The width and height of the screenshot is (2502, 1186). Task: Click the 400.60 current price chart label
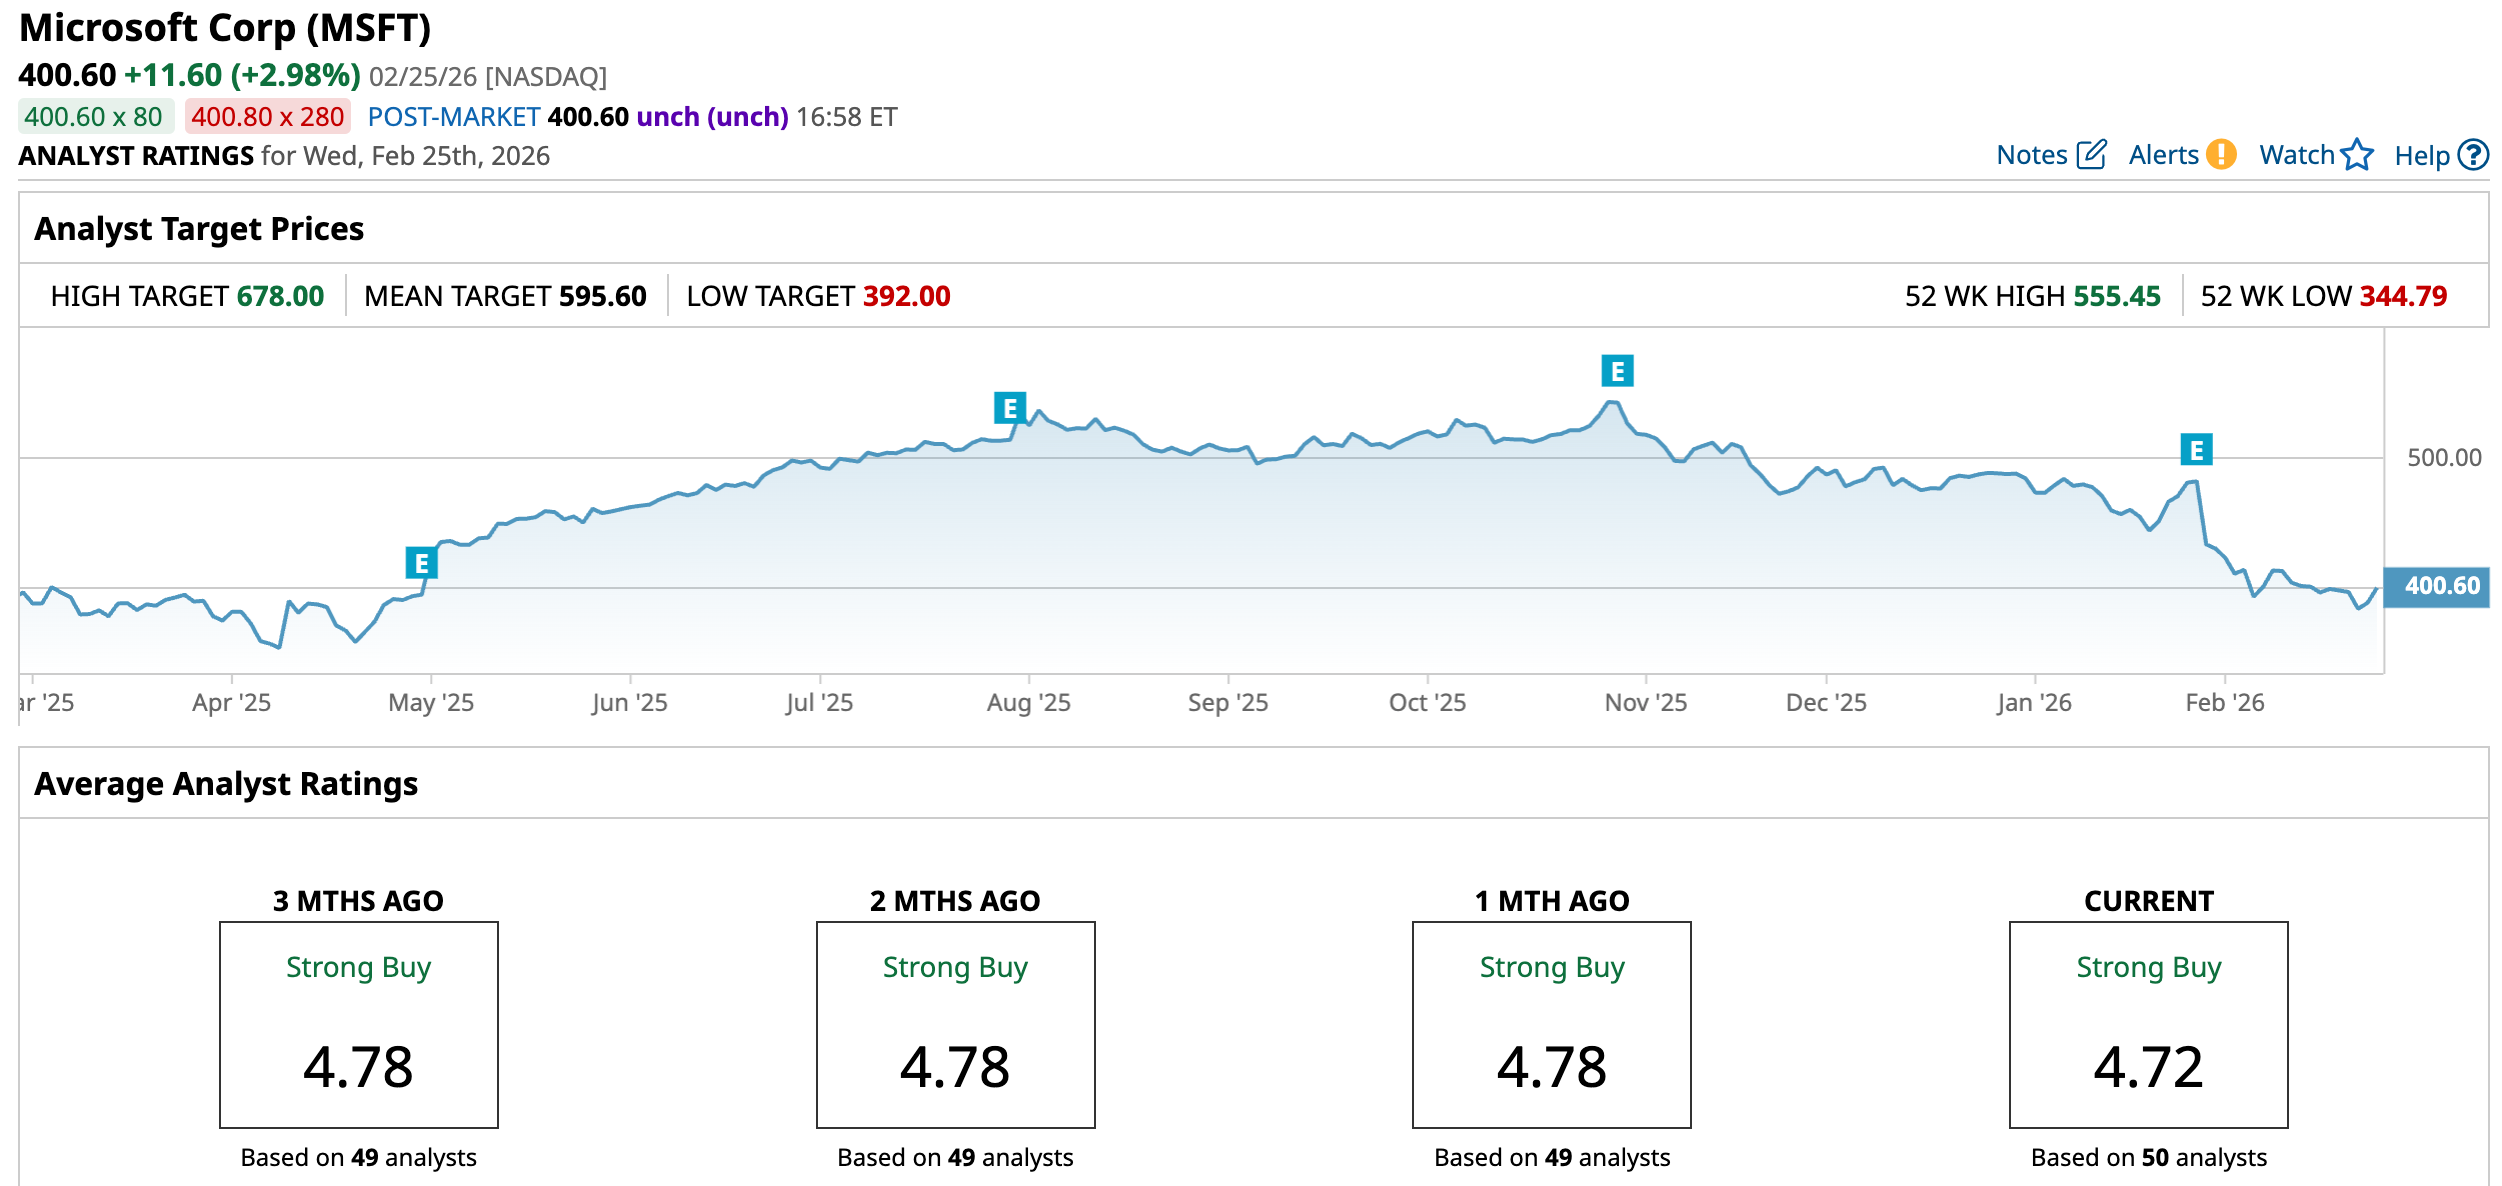pyautogui.click(x=2440, y=586)
